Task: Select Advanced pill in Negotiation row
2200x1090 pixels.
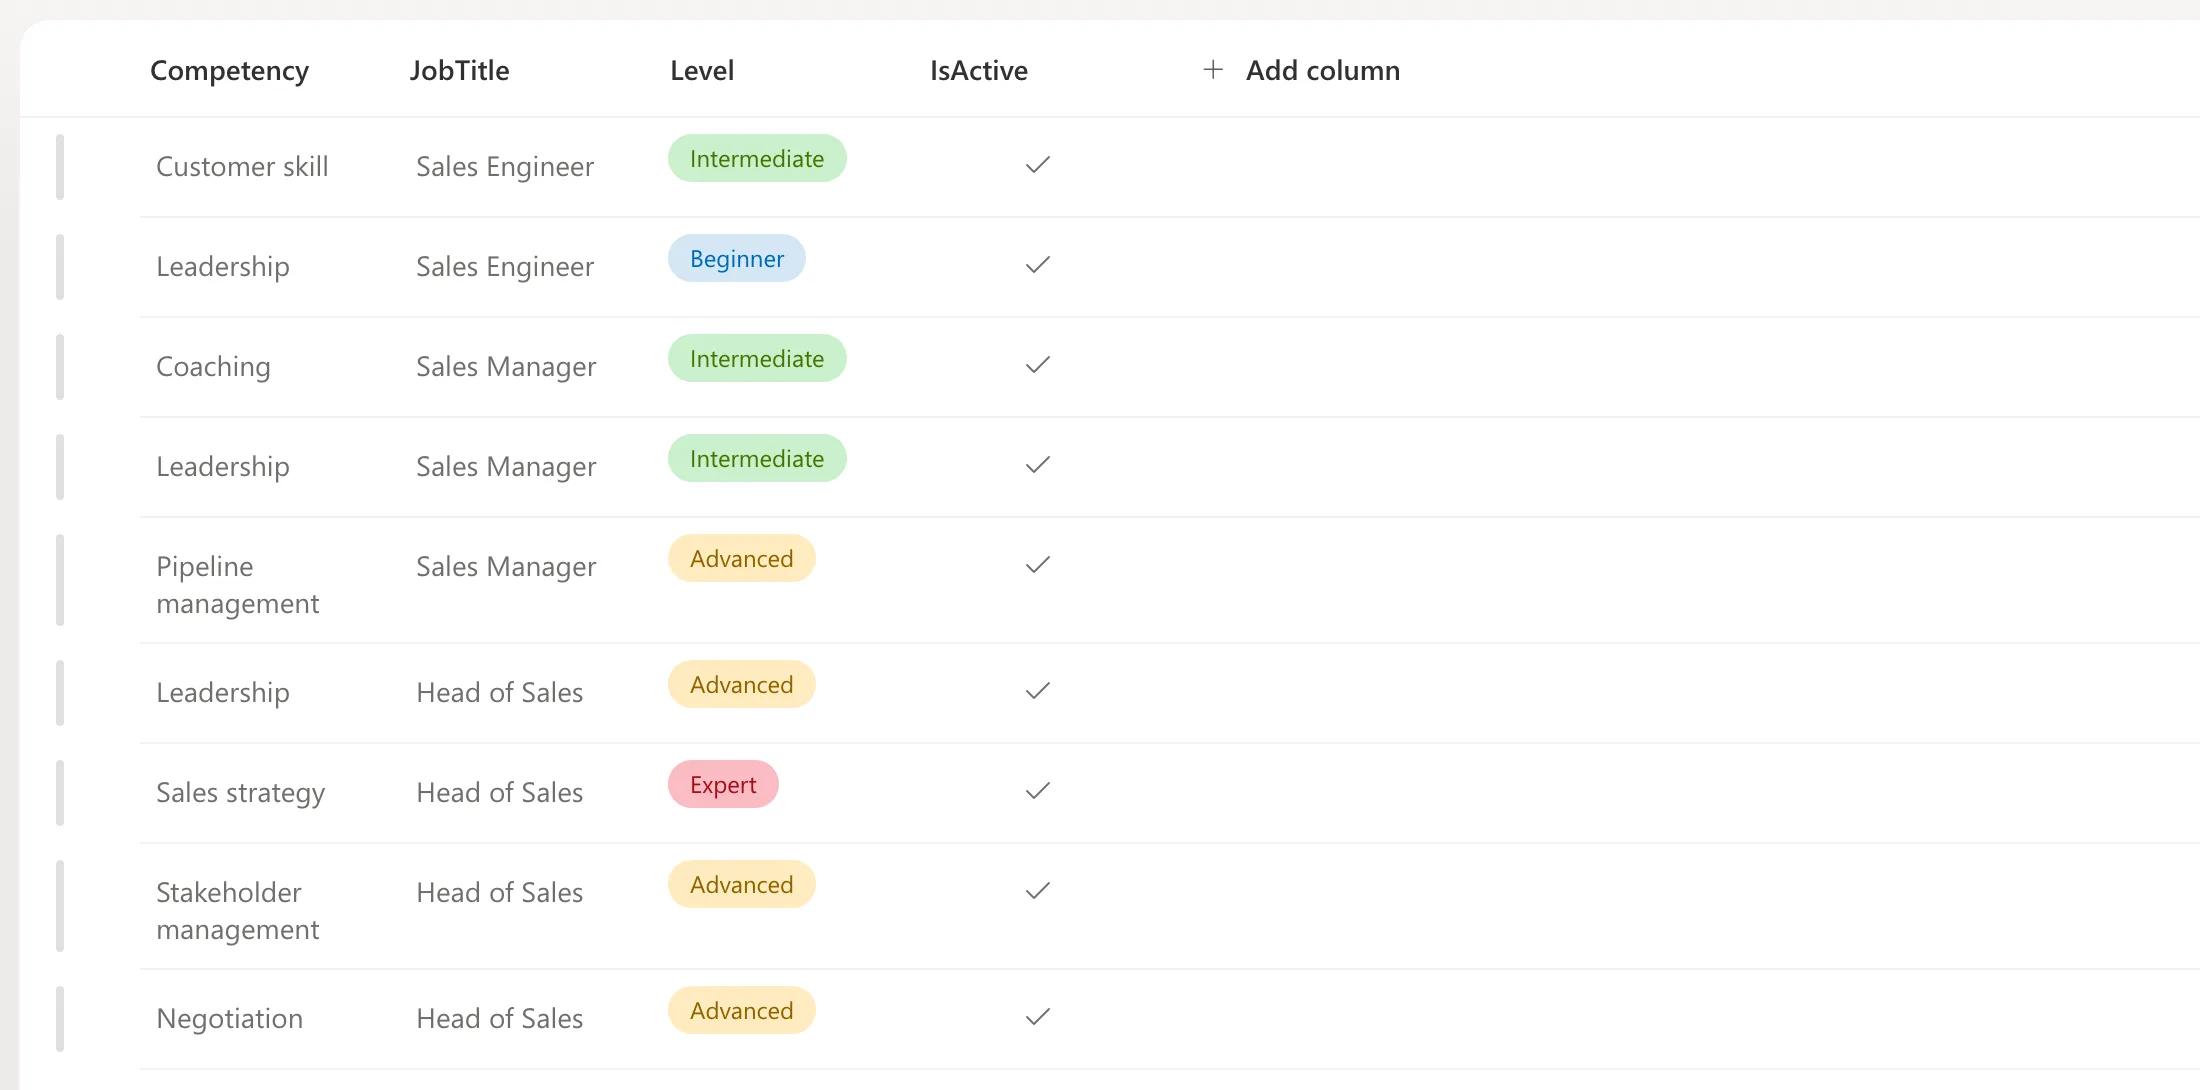Action: (x=742, y=1011)
